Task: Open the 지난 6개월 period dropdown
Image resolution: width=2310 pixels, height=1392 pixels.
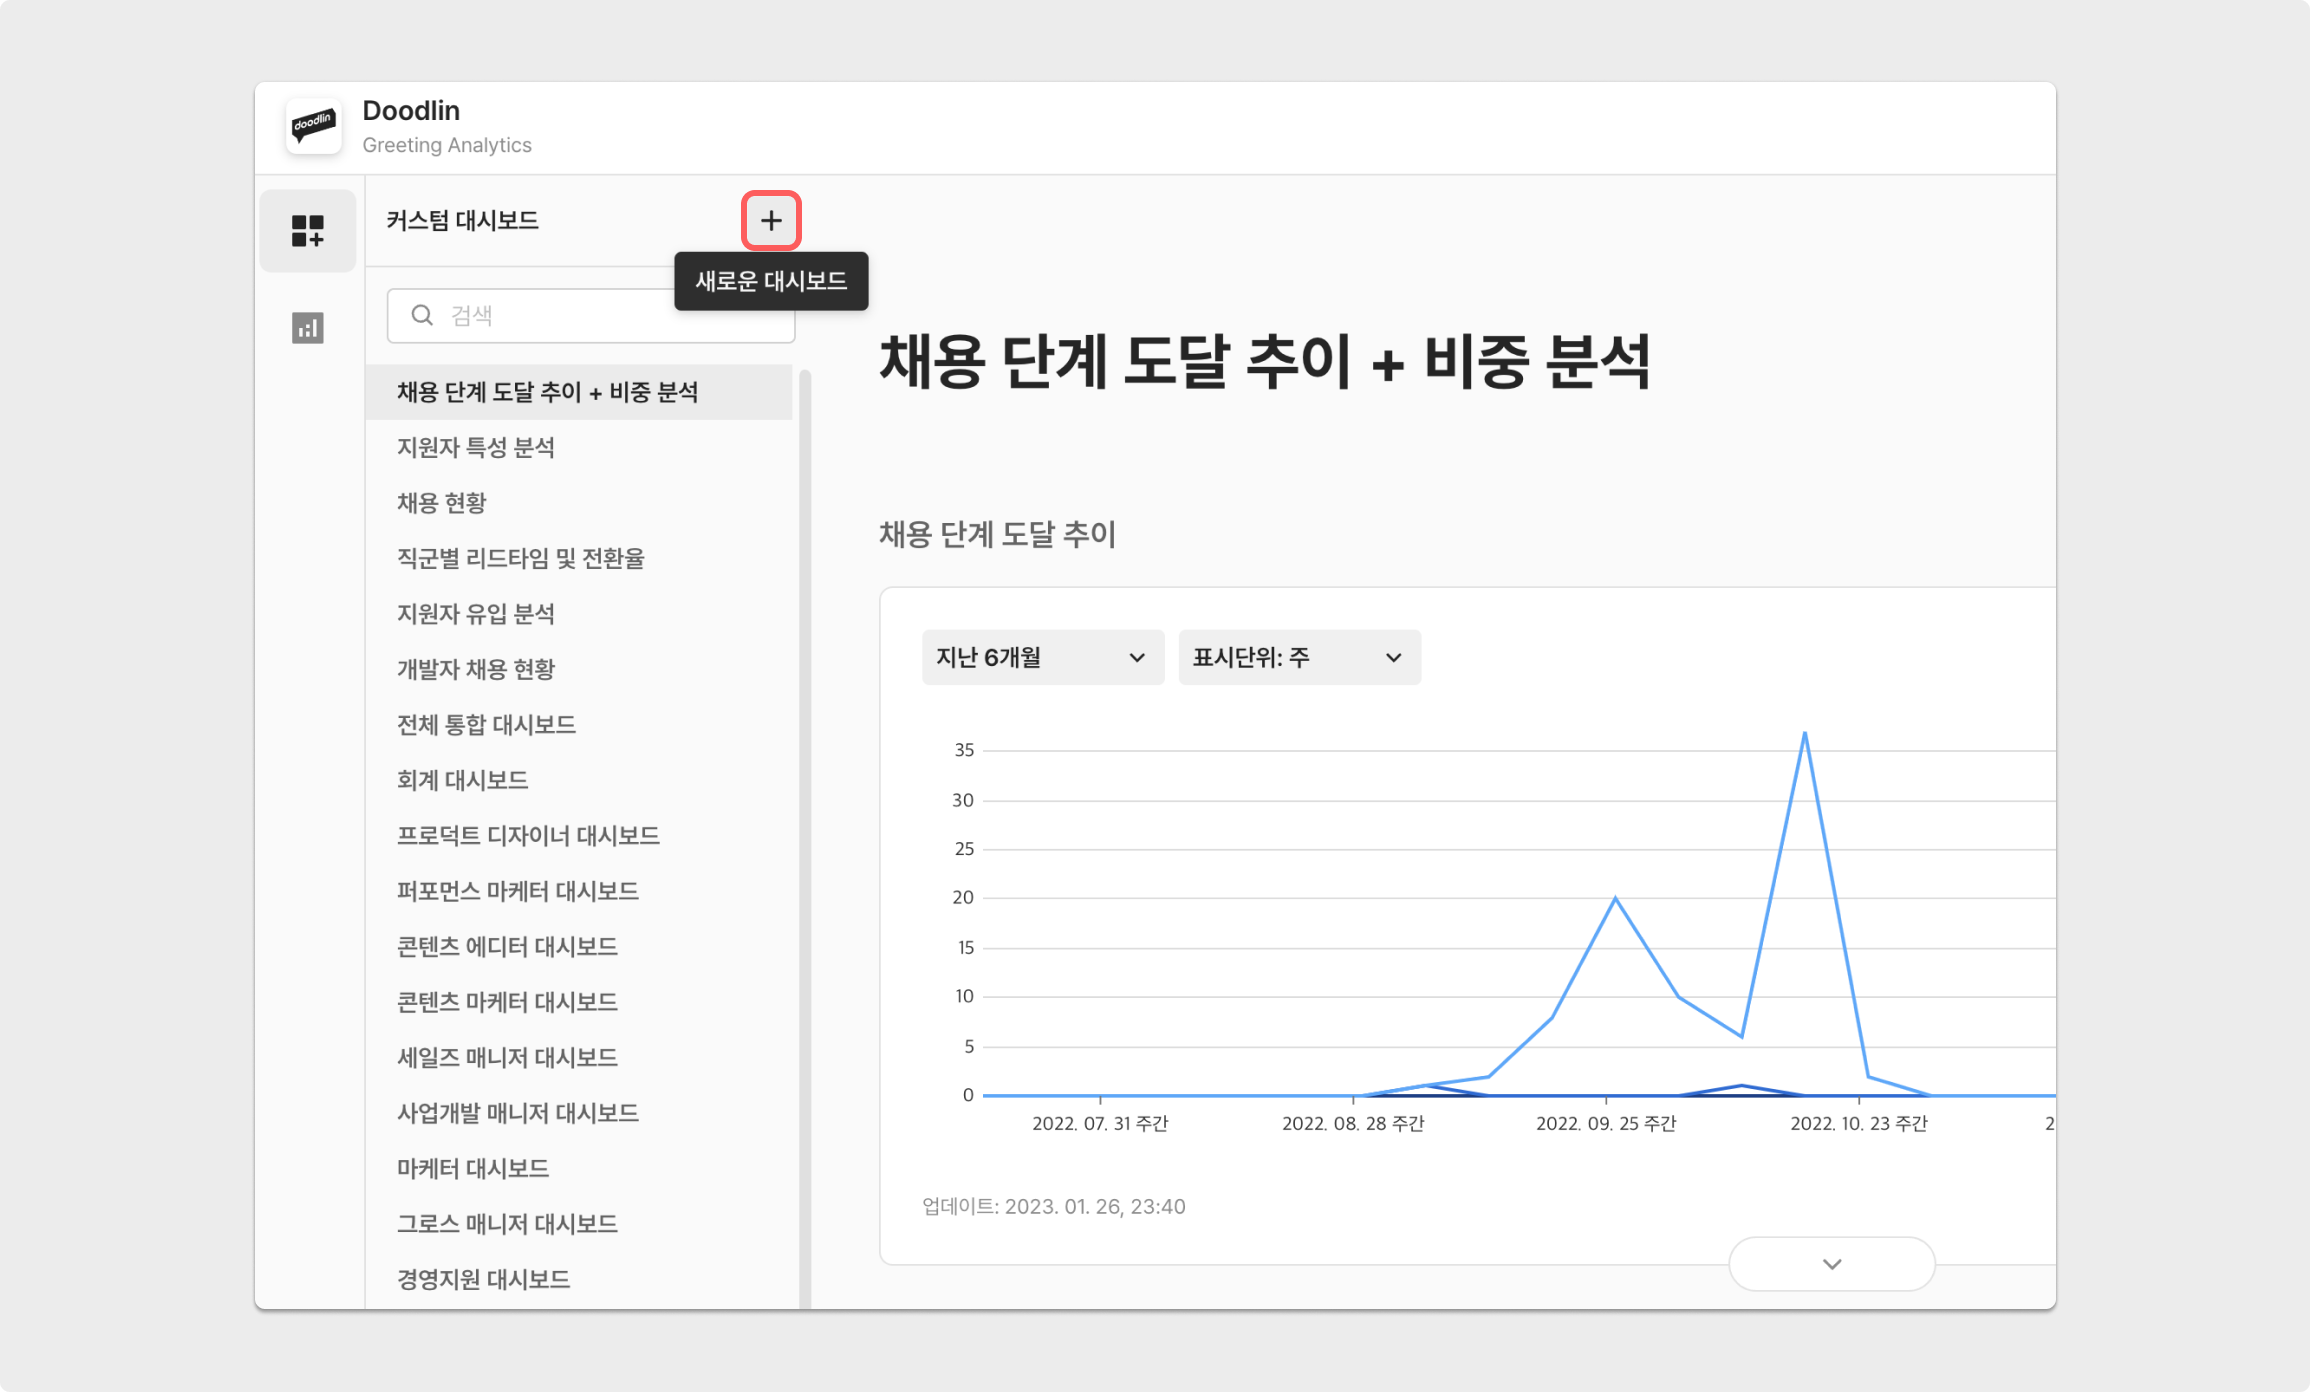Action: pos(1042,657)
